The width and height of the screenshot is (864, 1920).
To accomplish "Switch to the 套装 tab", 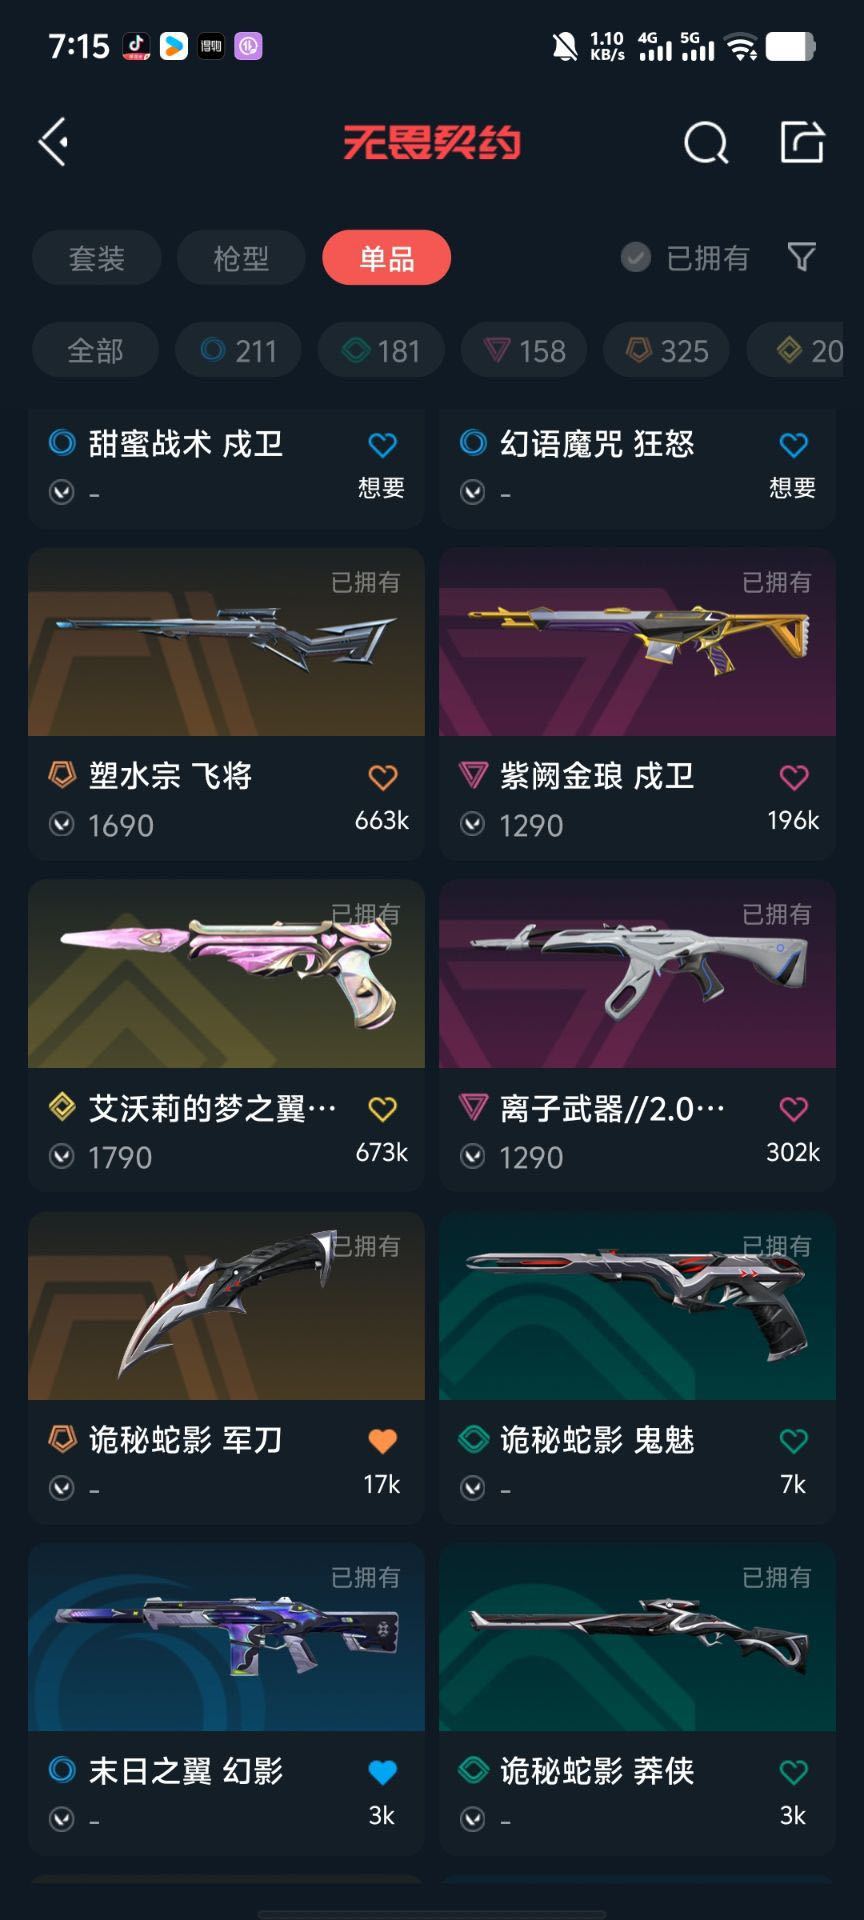I will tap(97, 258).
